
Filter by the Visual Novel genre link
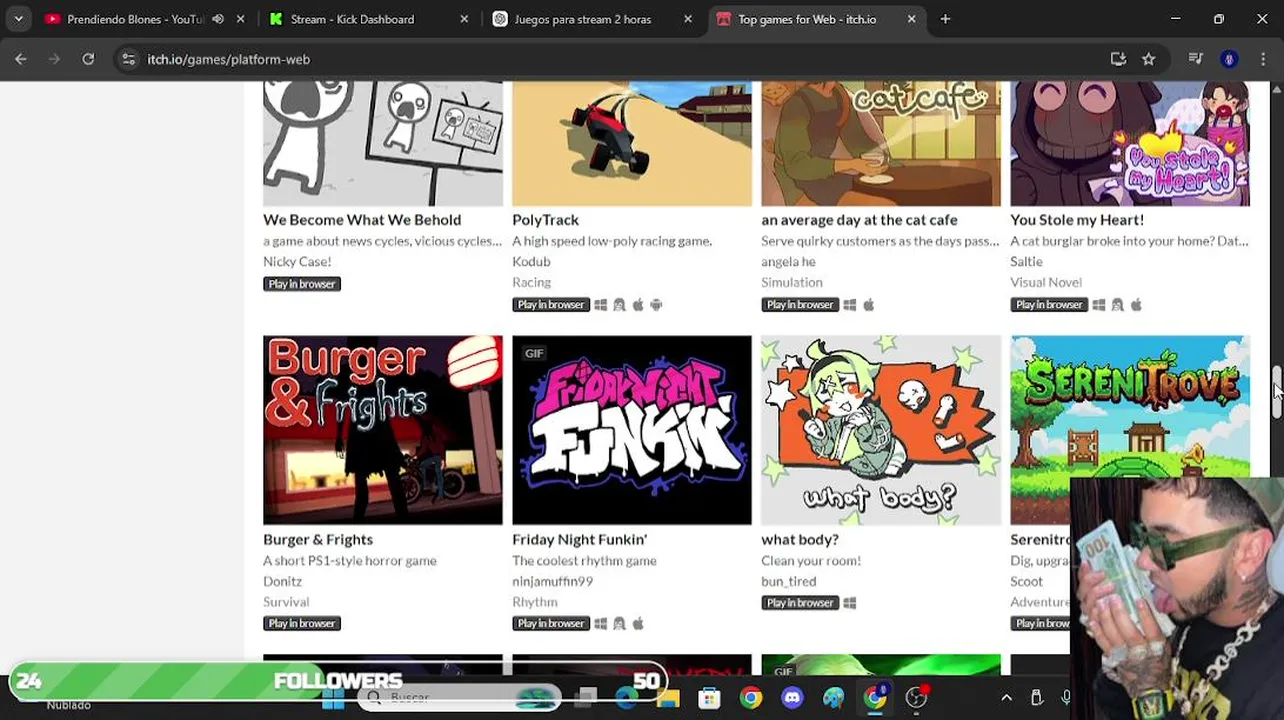[1046, 283]
